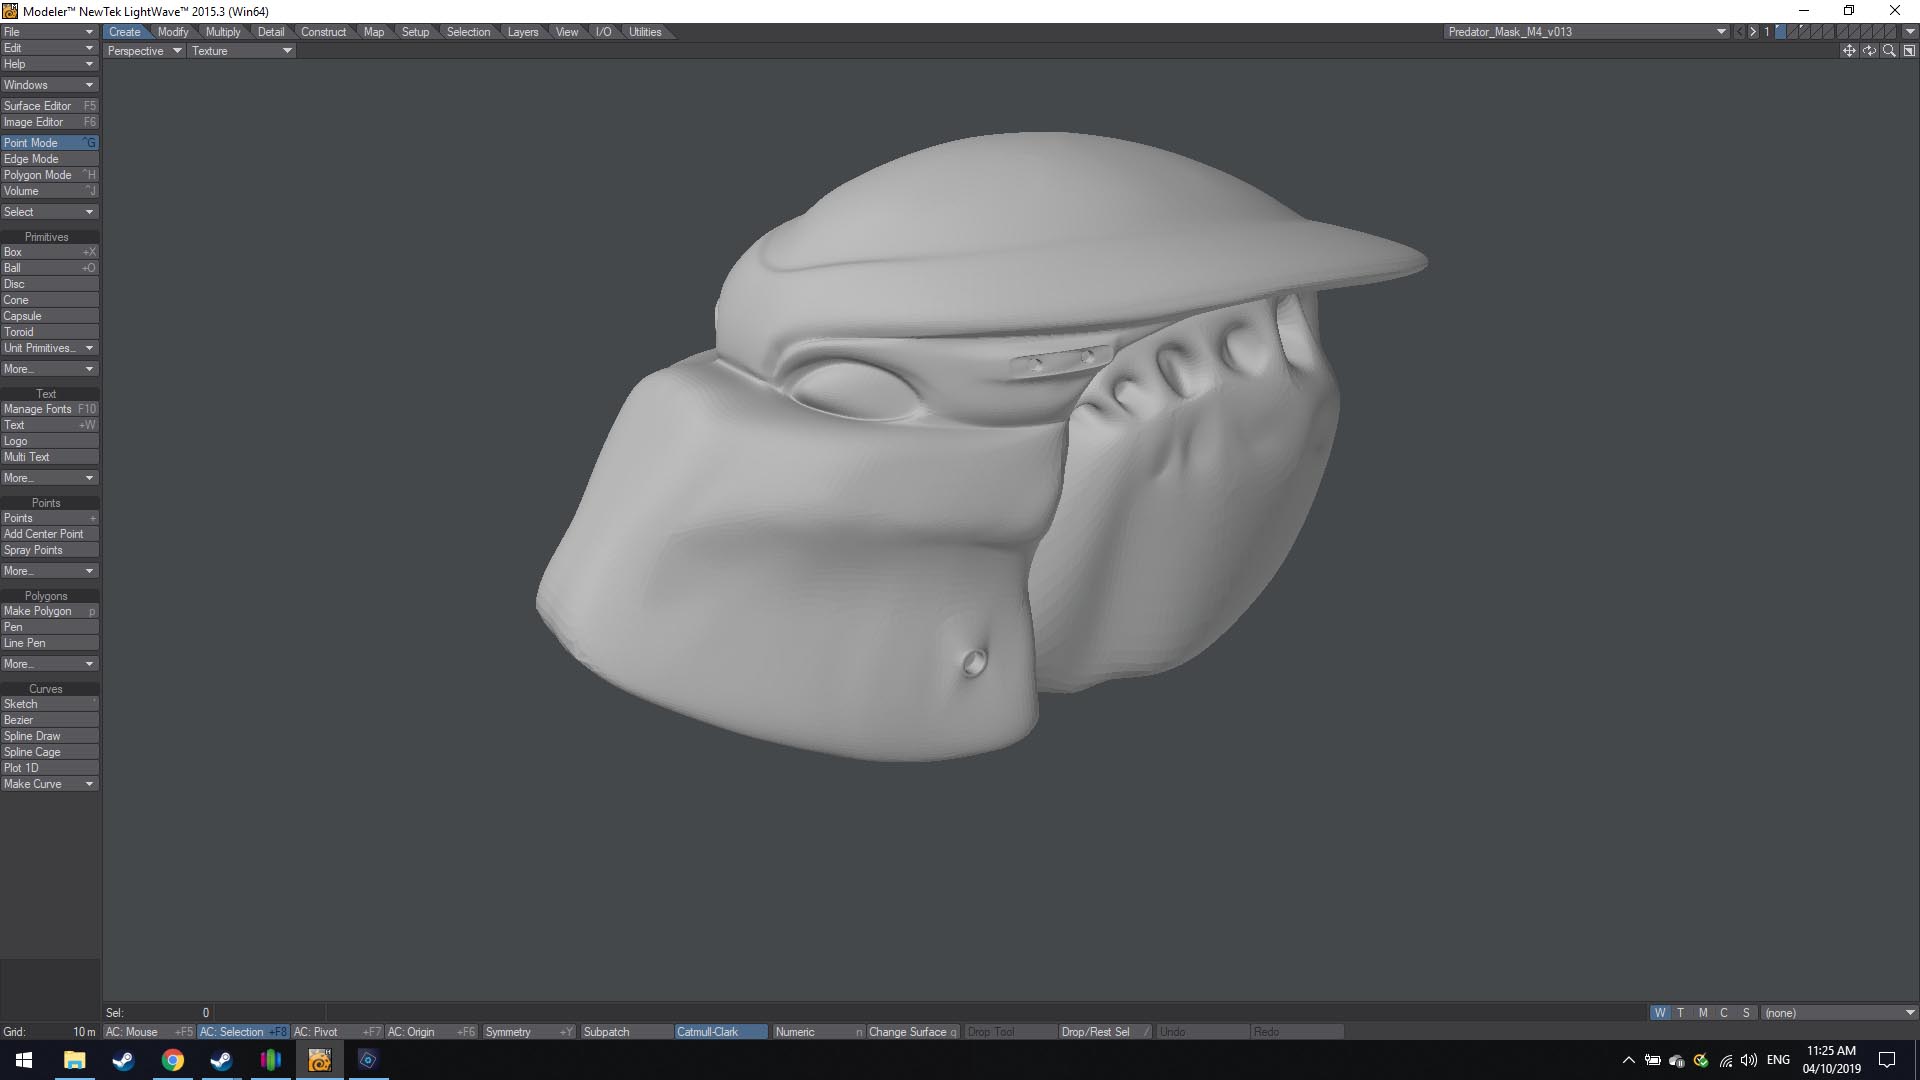This screenshot has width=1920, height=1080.
Task: Set action center to AC: Mouse
Action: [149, 1032]
